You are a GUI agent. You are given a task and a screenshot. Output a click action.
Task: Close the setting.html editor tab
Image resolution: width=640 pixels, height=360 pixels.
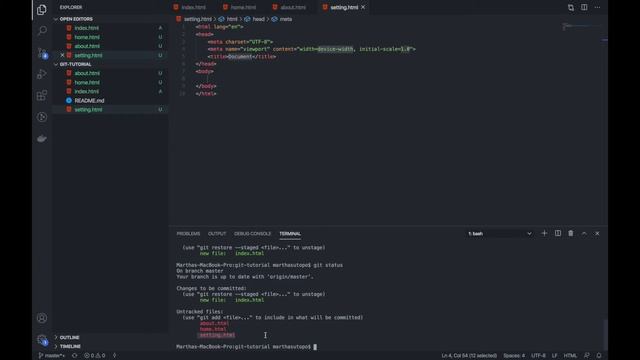(x=363, y=7)
